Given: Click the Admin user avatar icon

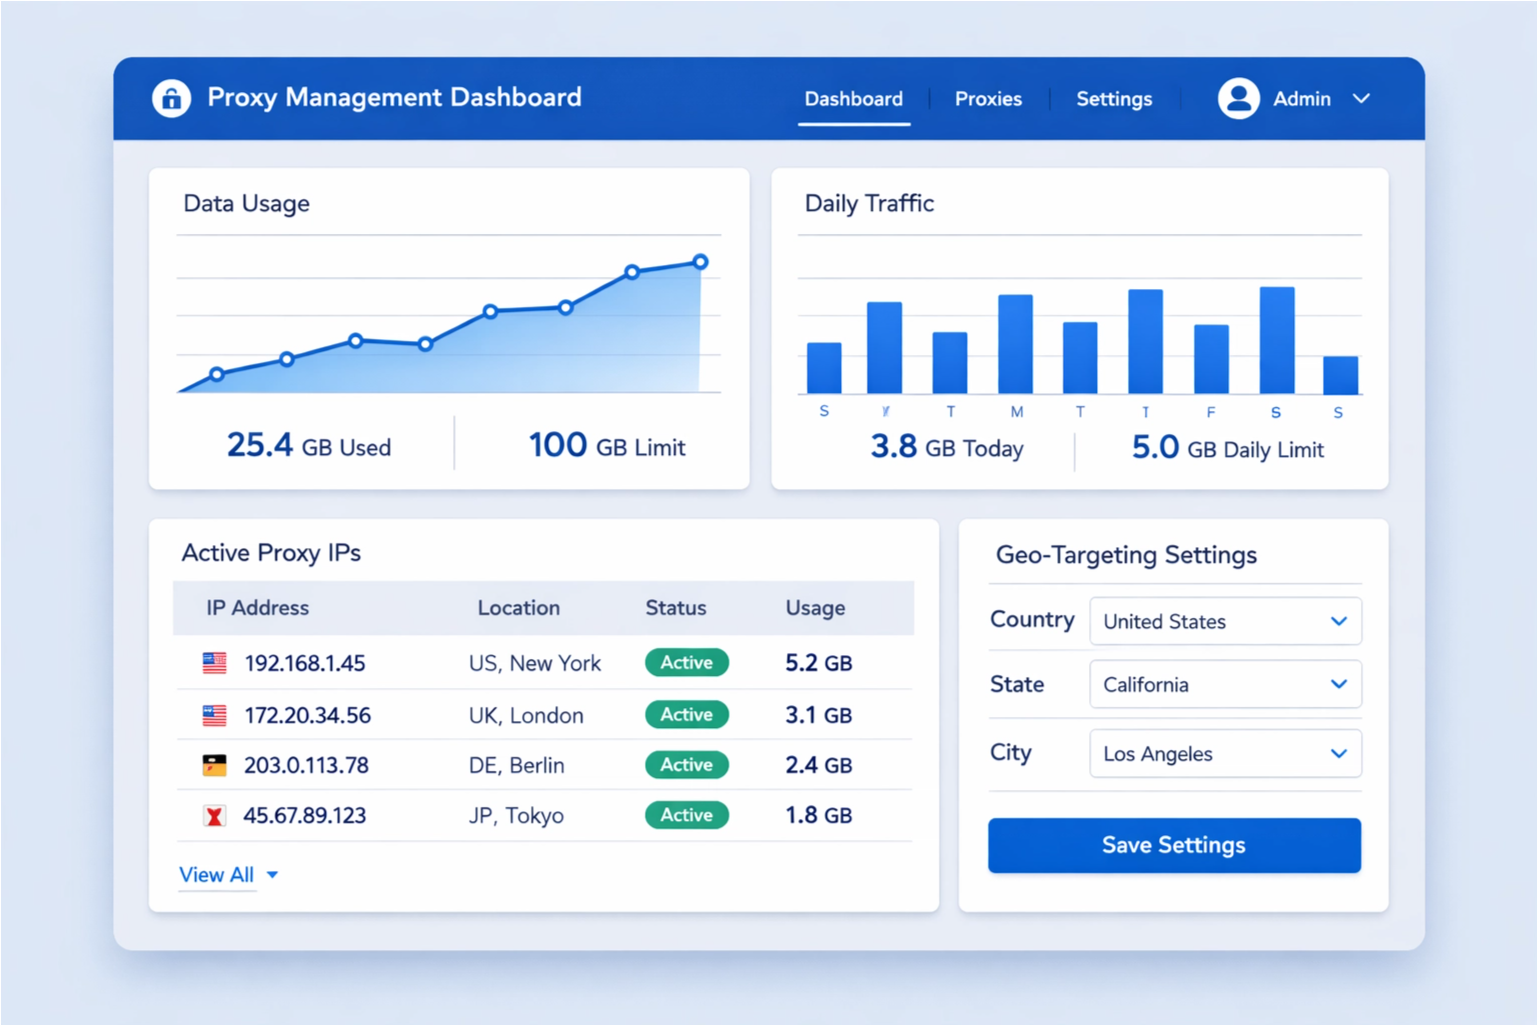Looking at the screenshot, I should (x=1238, y=98).
